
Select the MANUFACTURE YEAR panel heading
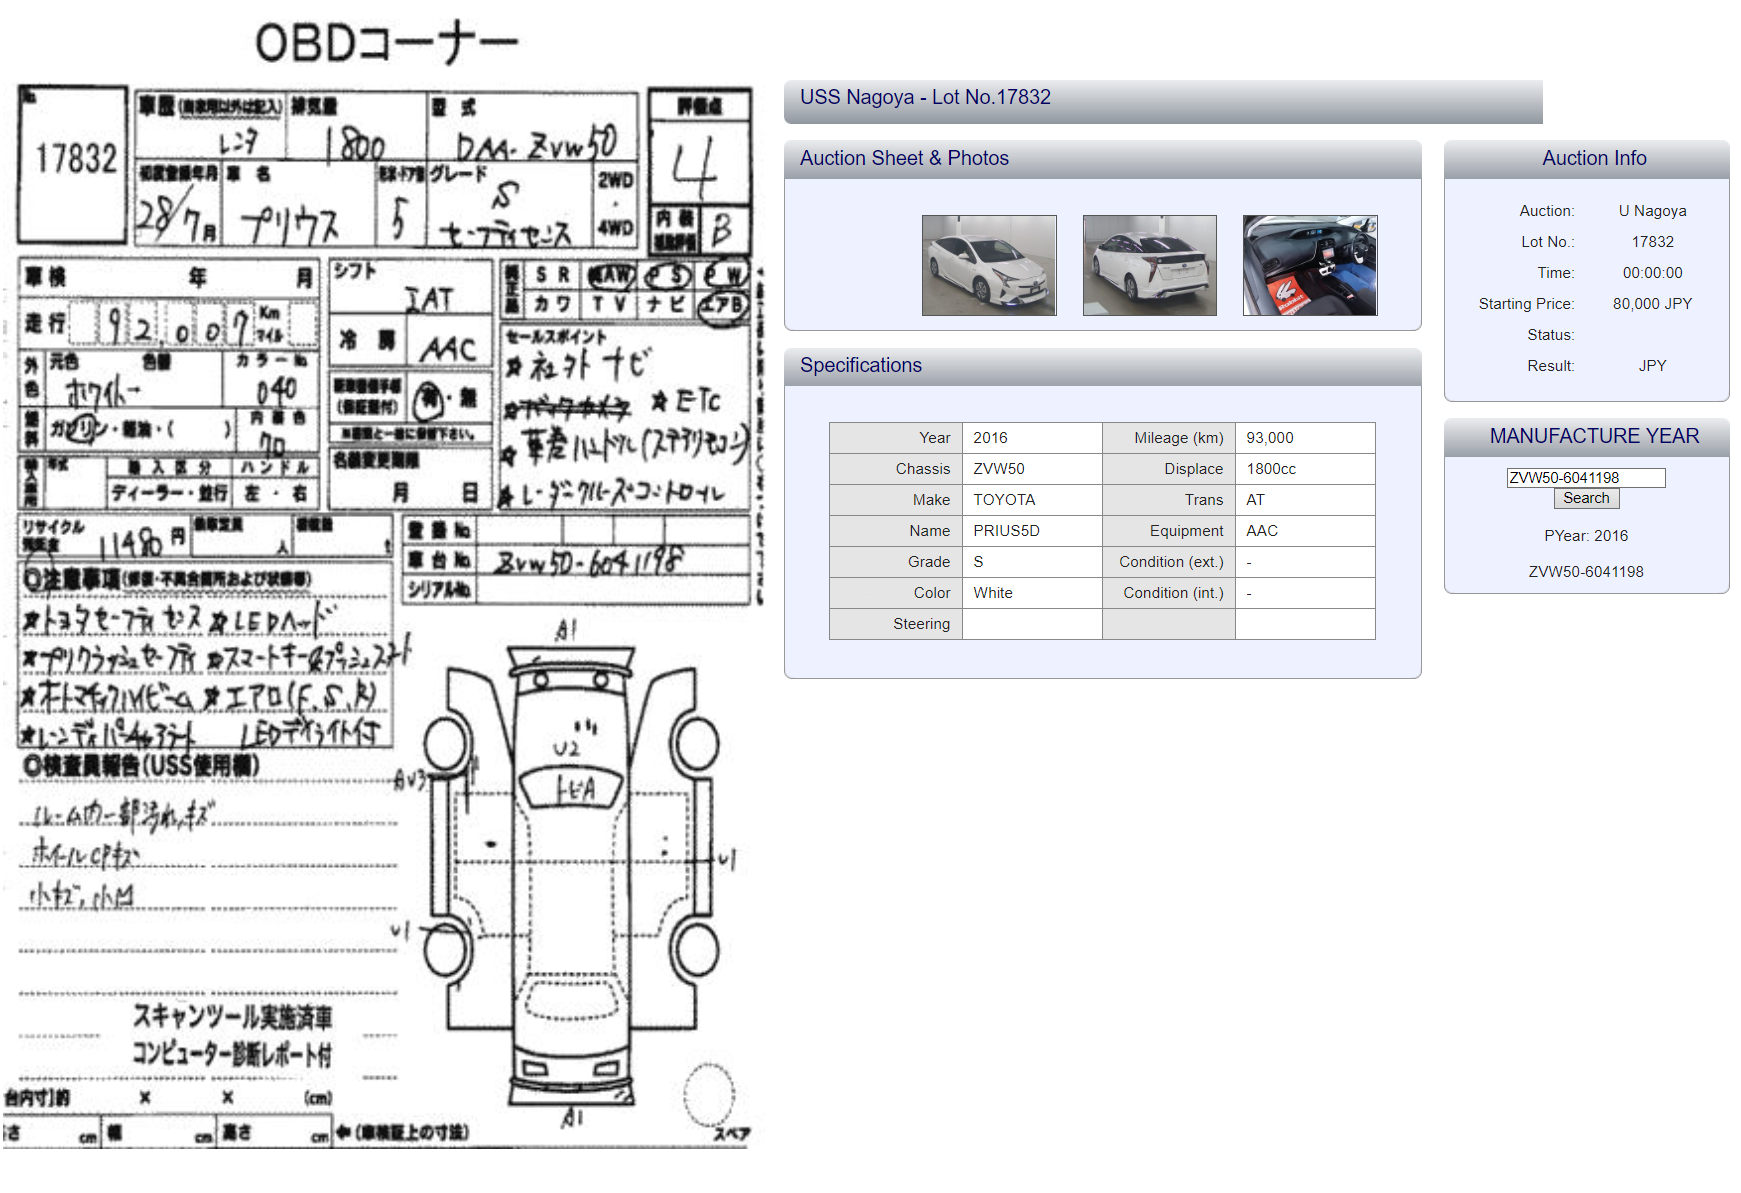(1594, 436)
